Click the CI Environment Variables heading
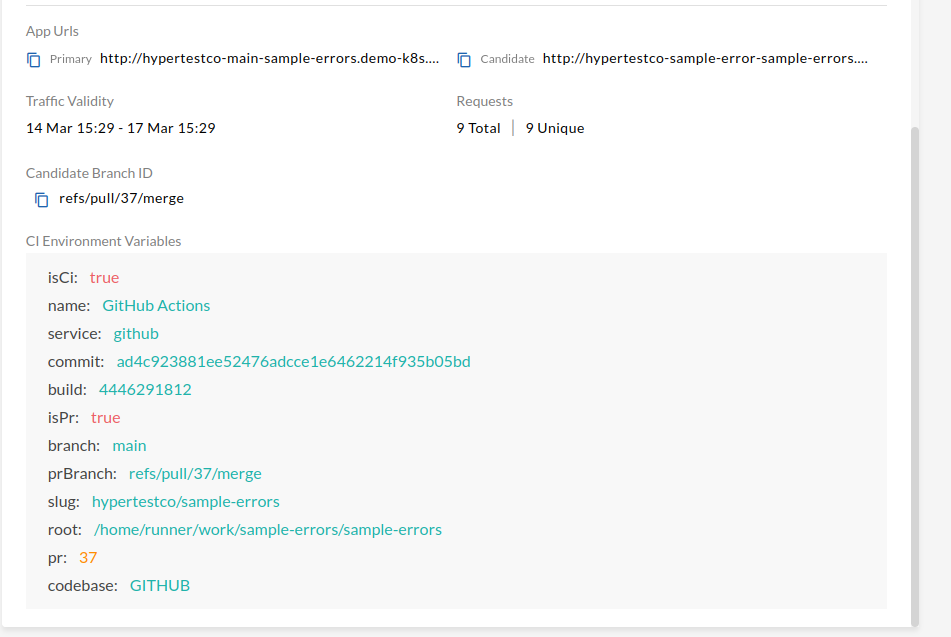 tap(103, 241)
